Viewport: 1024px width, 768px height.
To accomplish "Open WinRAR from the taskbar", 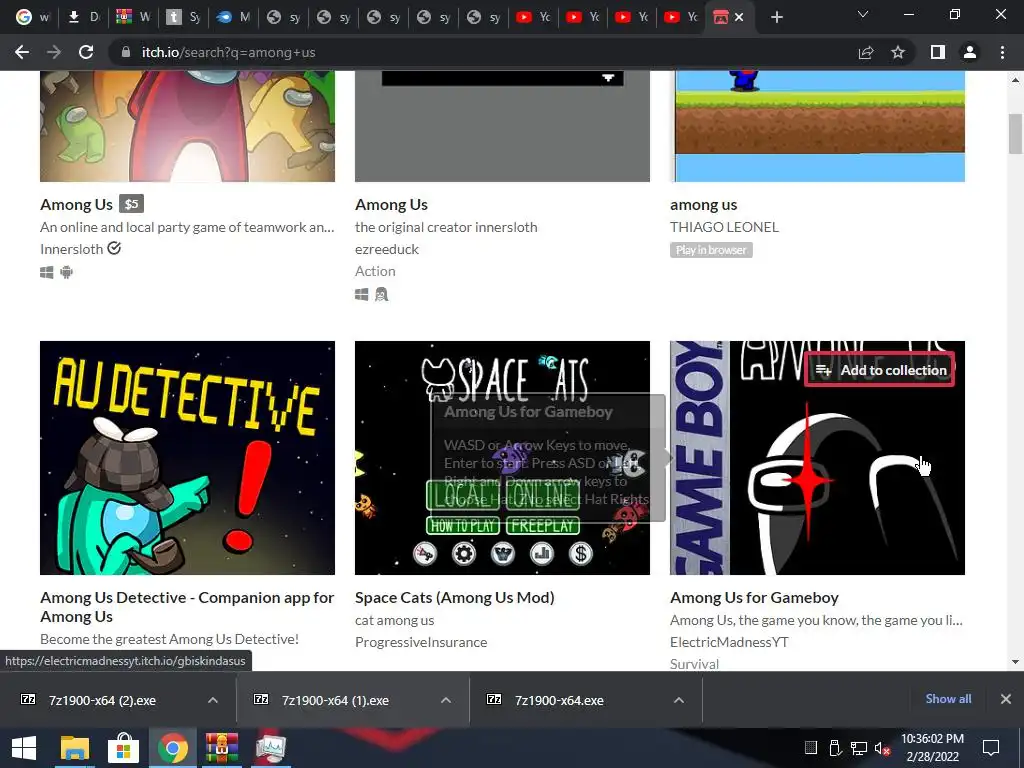I will click(x=222, y=748).
